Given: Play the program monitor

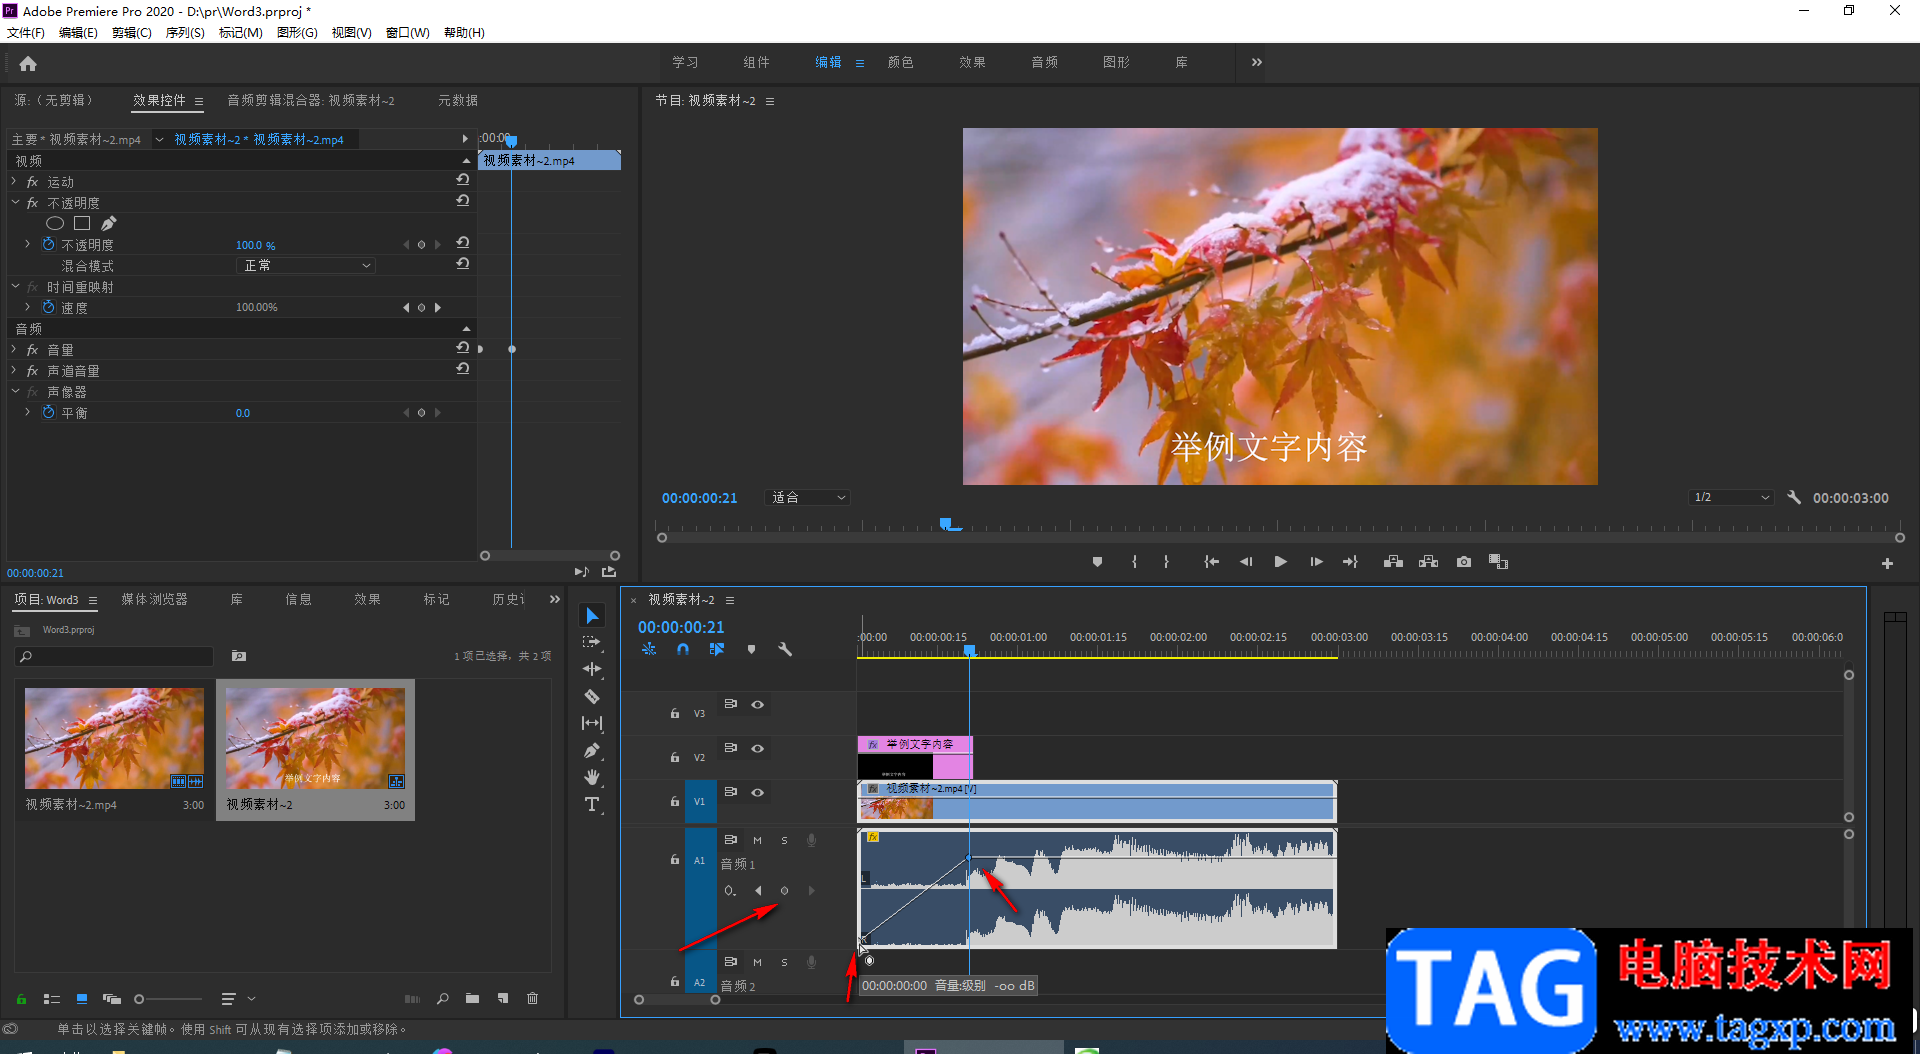Looking at the screenshot, I should [1280, 562].
